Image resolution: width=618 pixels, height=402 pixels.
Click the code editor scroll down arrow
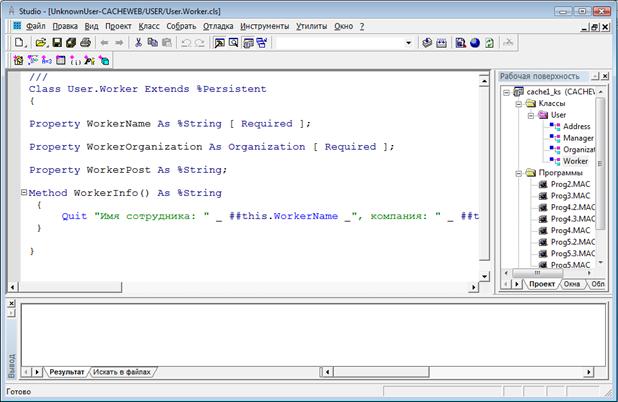484,276
